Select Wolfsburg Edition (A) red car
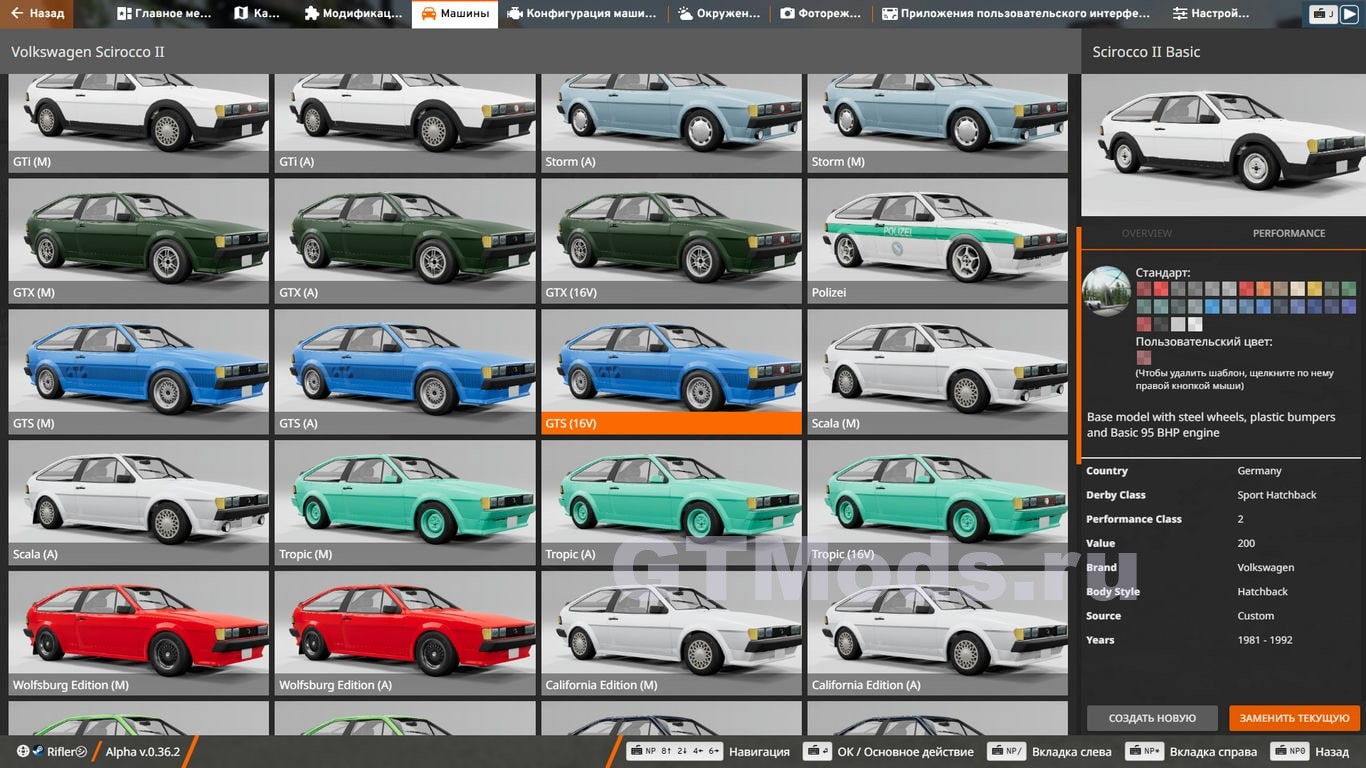The image size is (1366, 768). 405,634
